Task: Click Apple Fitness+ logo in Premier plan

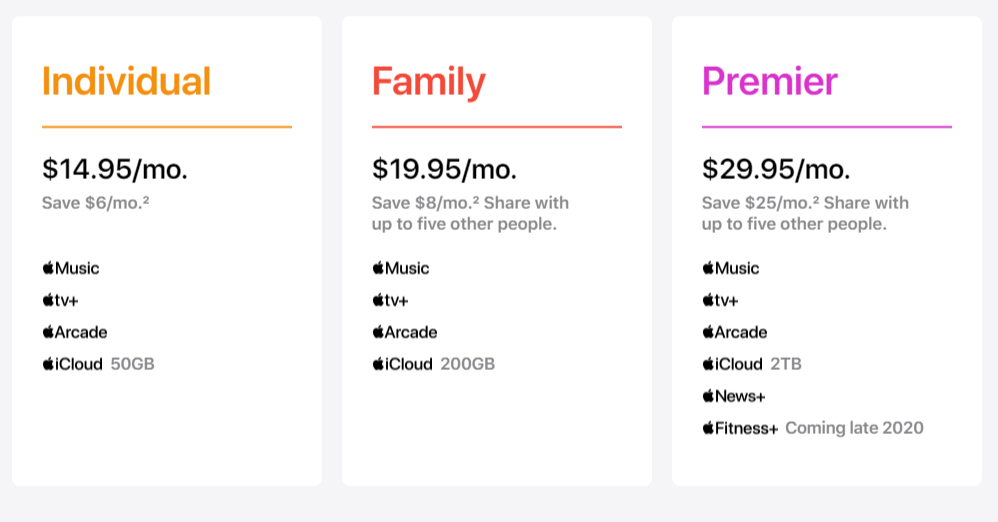Action: pos(740,428)
